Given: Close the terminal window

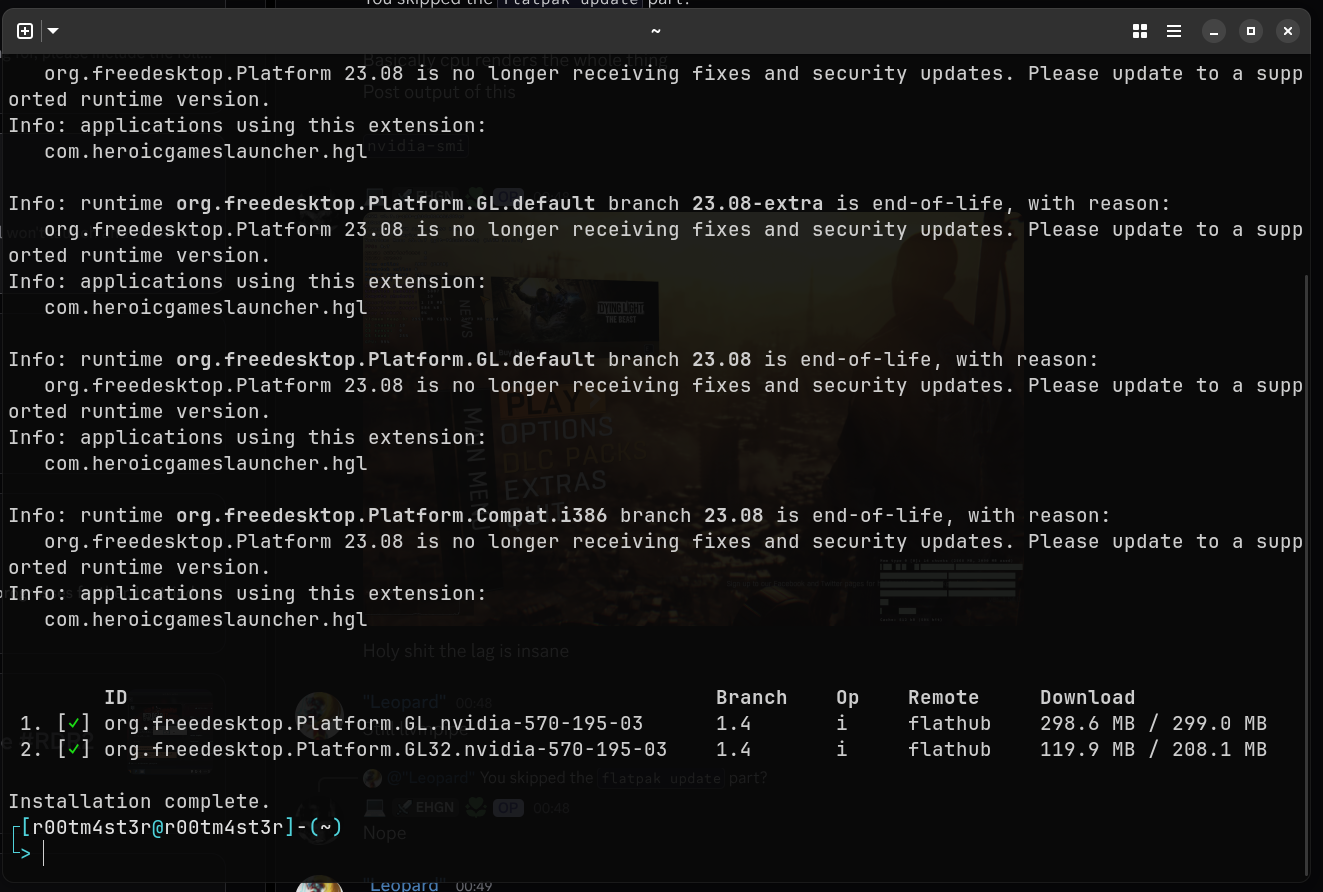Looking at the screenshot, I should point(1288,31).
